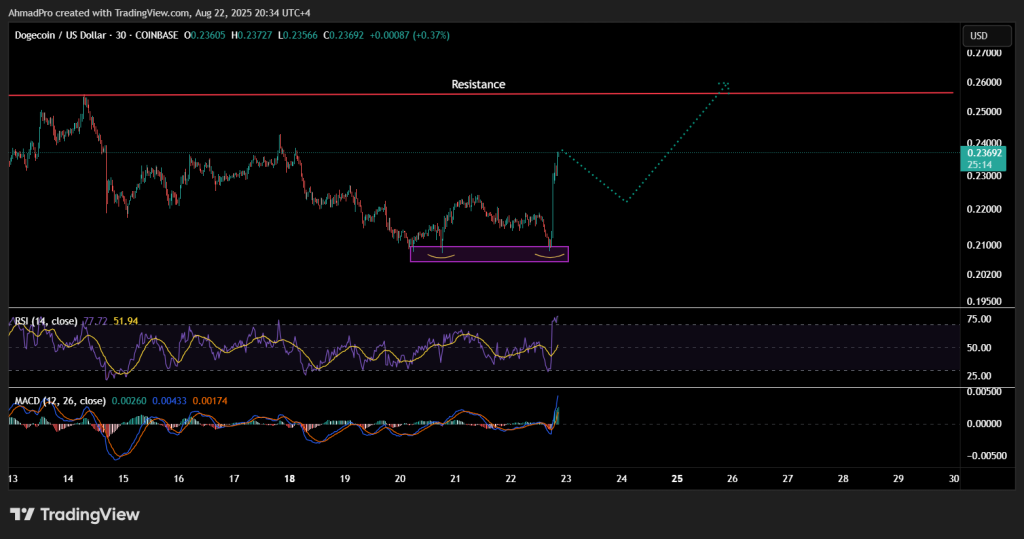This screenshot has width=1024, height=539.
Task: Select the right yellow arc in support zone
Action: 549,256
